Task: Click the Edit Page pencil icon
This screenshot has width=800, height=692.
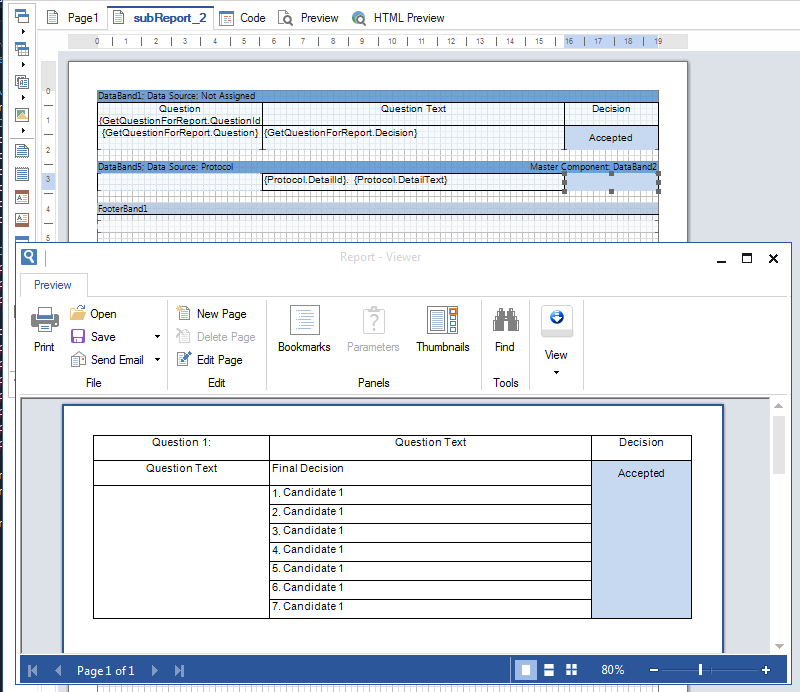Action: [184, 359]
